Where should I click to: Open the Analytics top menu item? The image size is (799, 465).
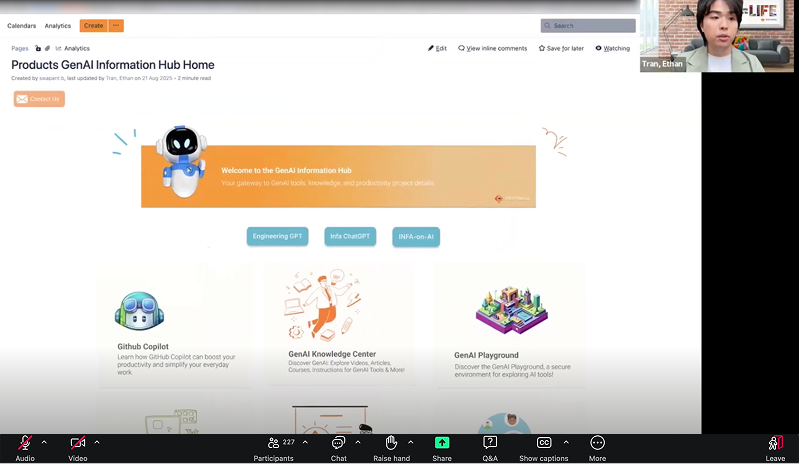[x=58, y=26]
